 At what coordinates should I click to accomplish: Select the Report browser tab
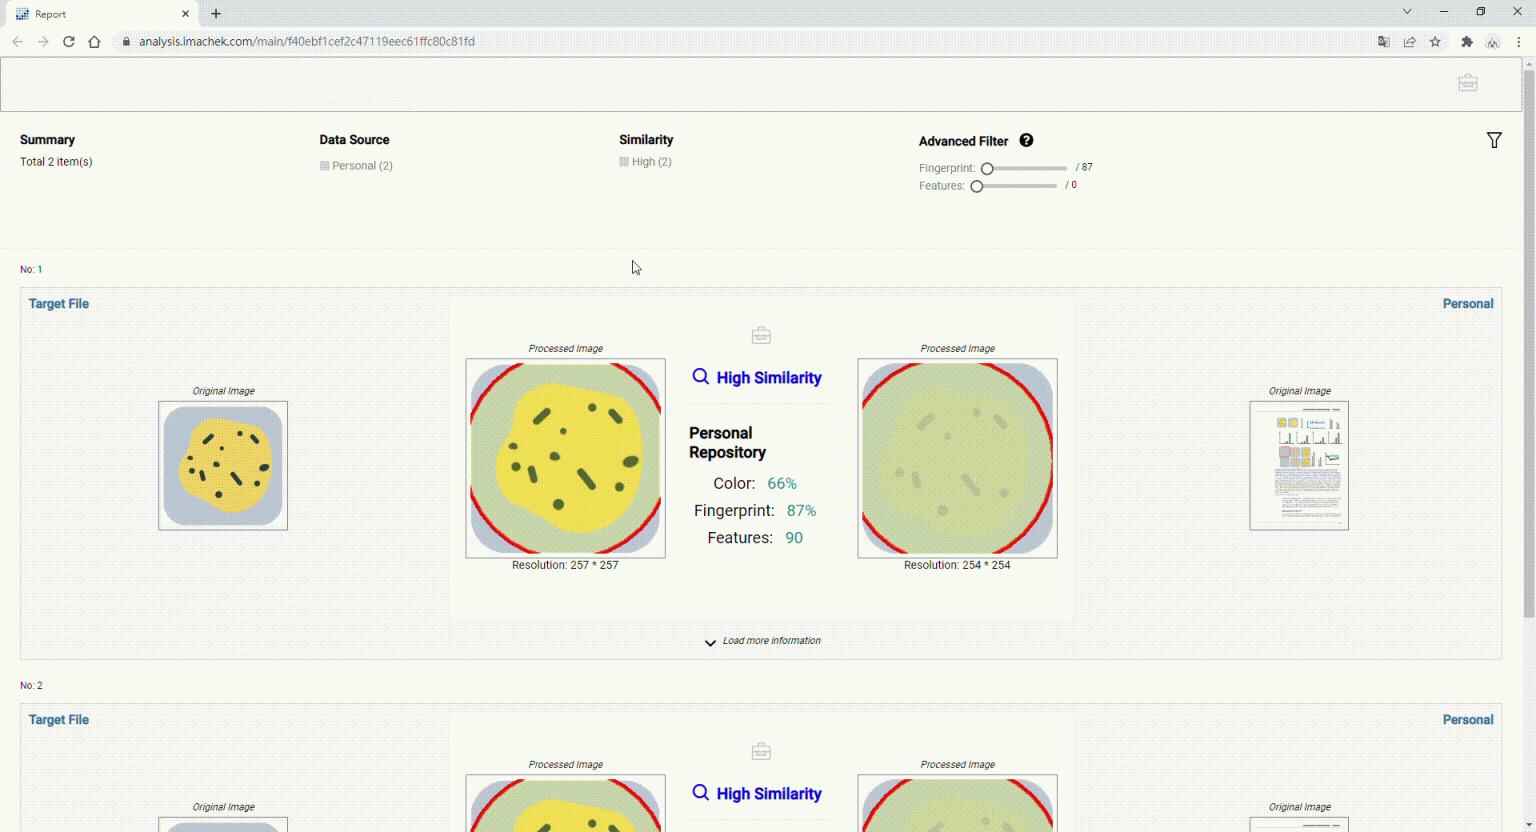pos(101,14)
